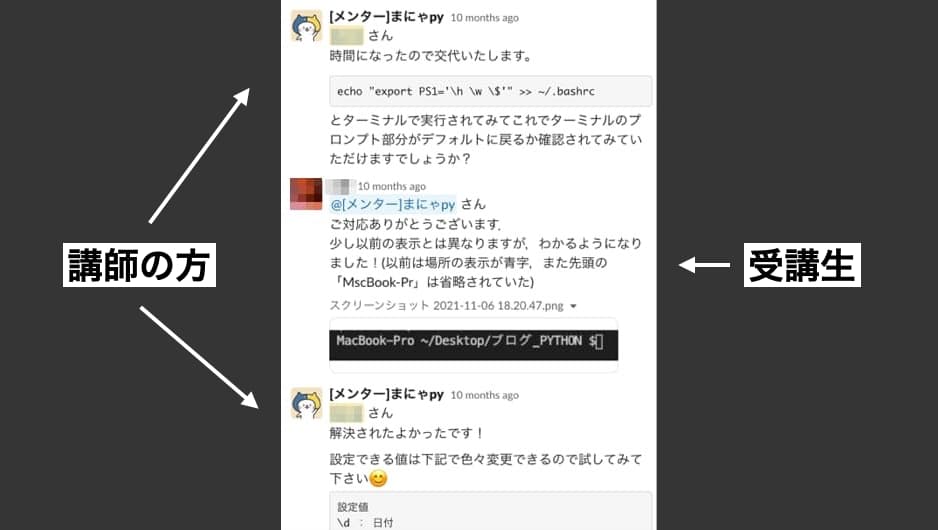Expand the screenshot file dropdown arrow
This screenshot has height=530, width=938.
[573, 306]
